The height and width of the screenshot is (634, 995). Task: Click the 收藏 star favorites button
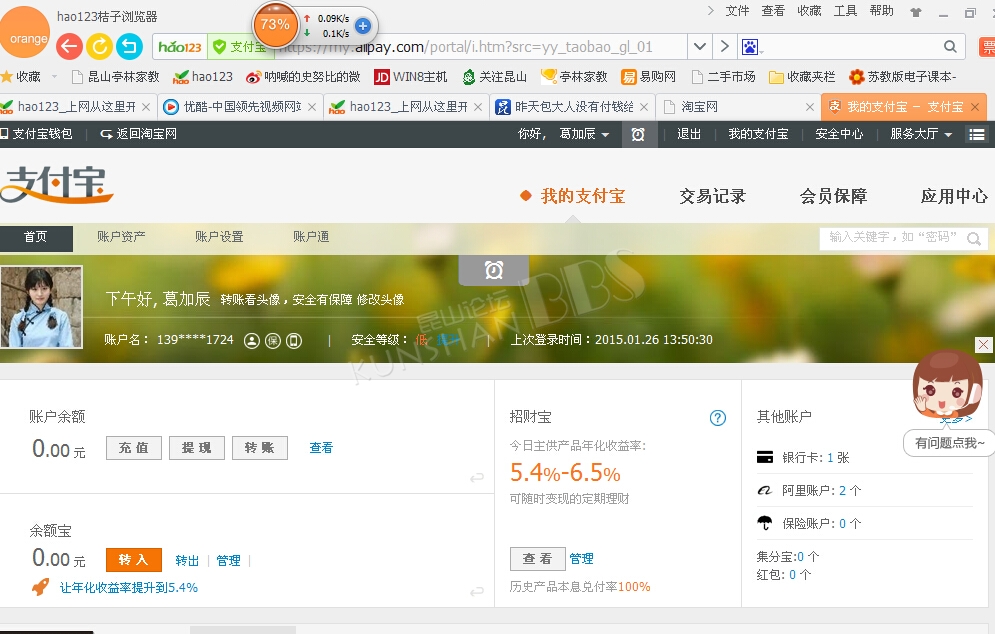click(x=21, y=77)
